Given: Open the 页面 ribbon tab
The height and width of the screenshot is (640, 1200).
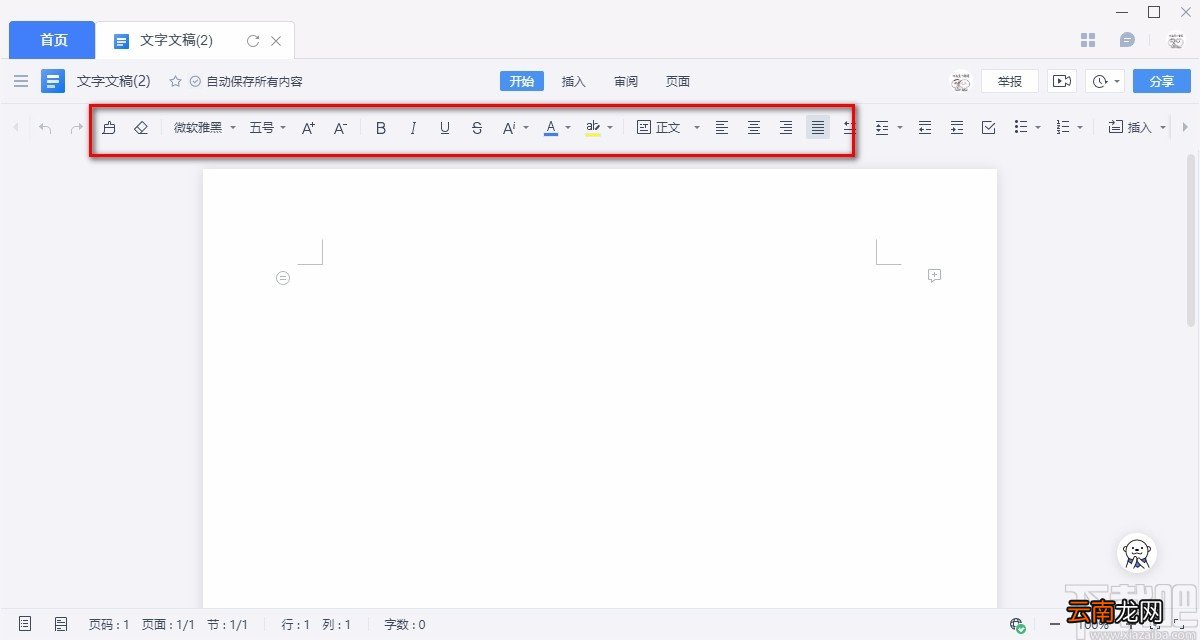Looking at the screenshot, I should tap(678, 81).
